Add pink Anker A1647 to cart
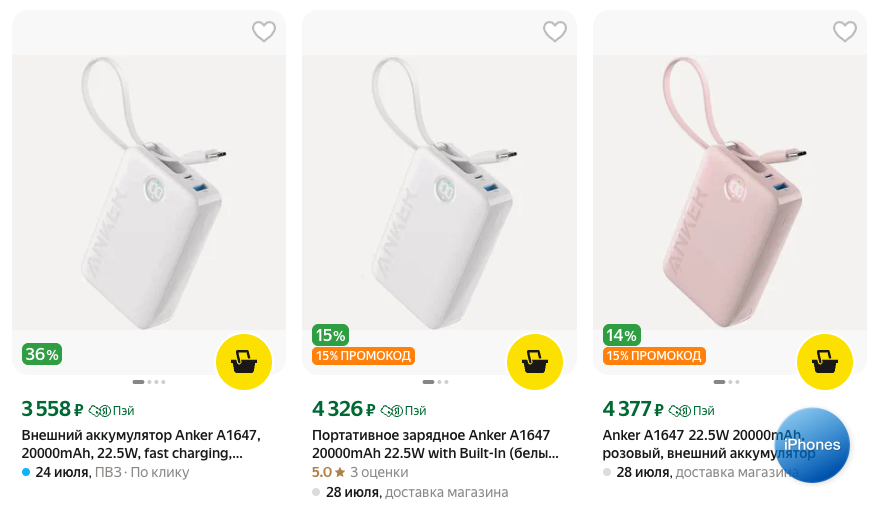Viewport: 877px width, 510px height. (825, 361)
